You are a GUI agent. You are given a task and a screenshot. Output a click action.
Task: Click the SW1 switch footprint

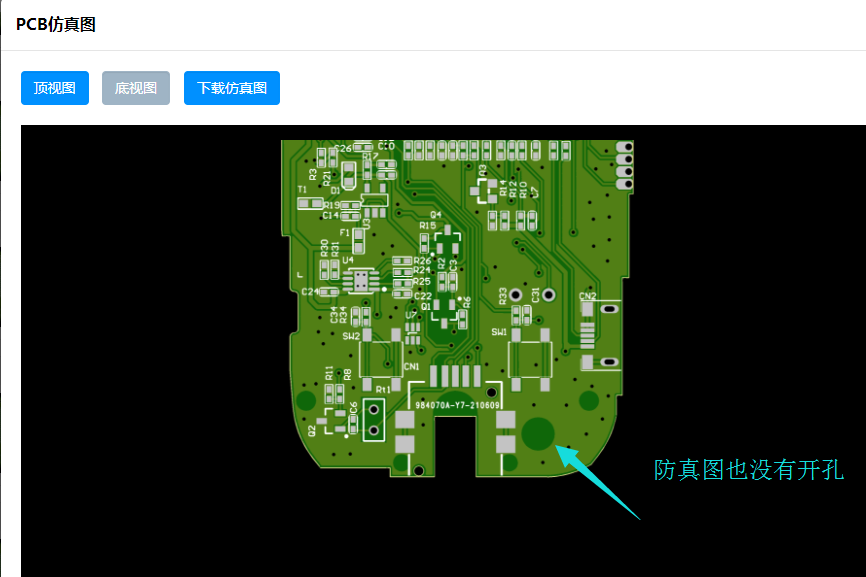(x=529, y=359)
